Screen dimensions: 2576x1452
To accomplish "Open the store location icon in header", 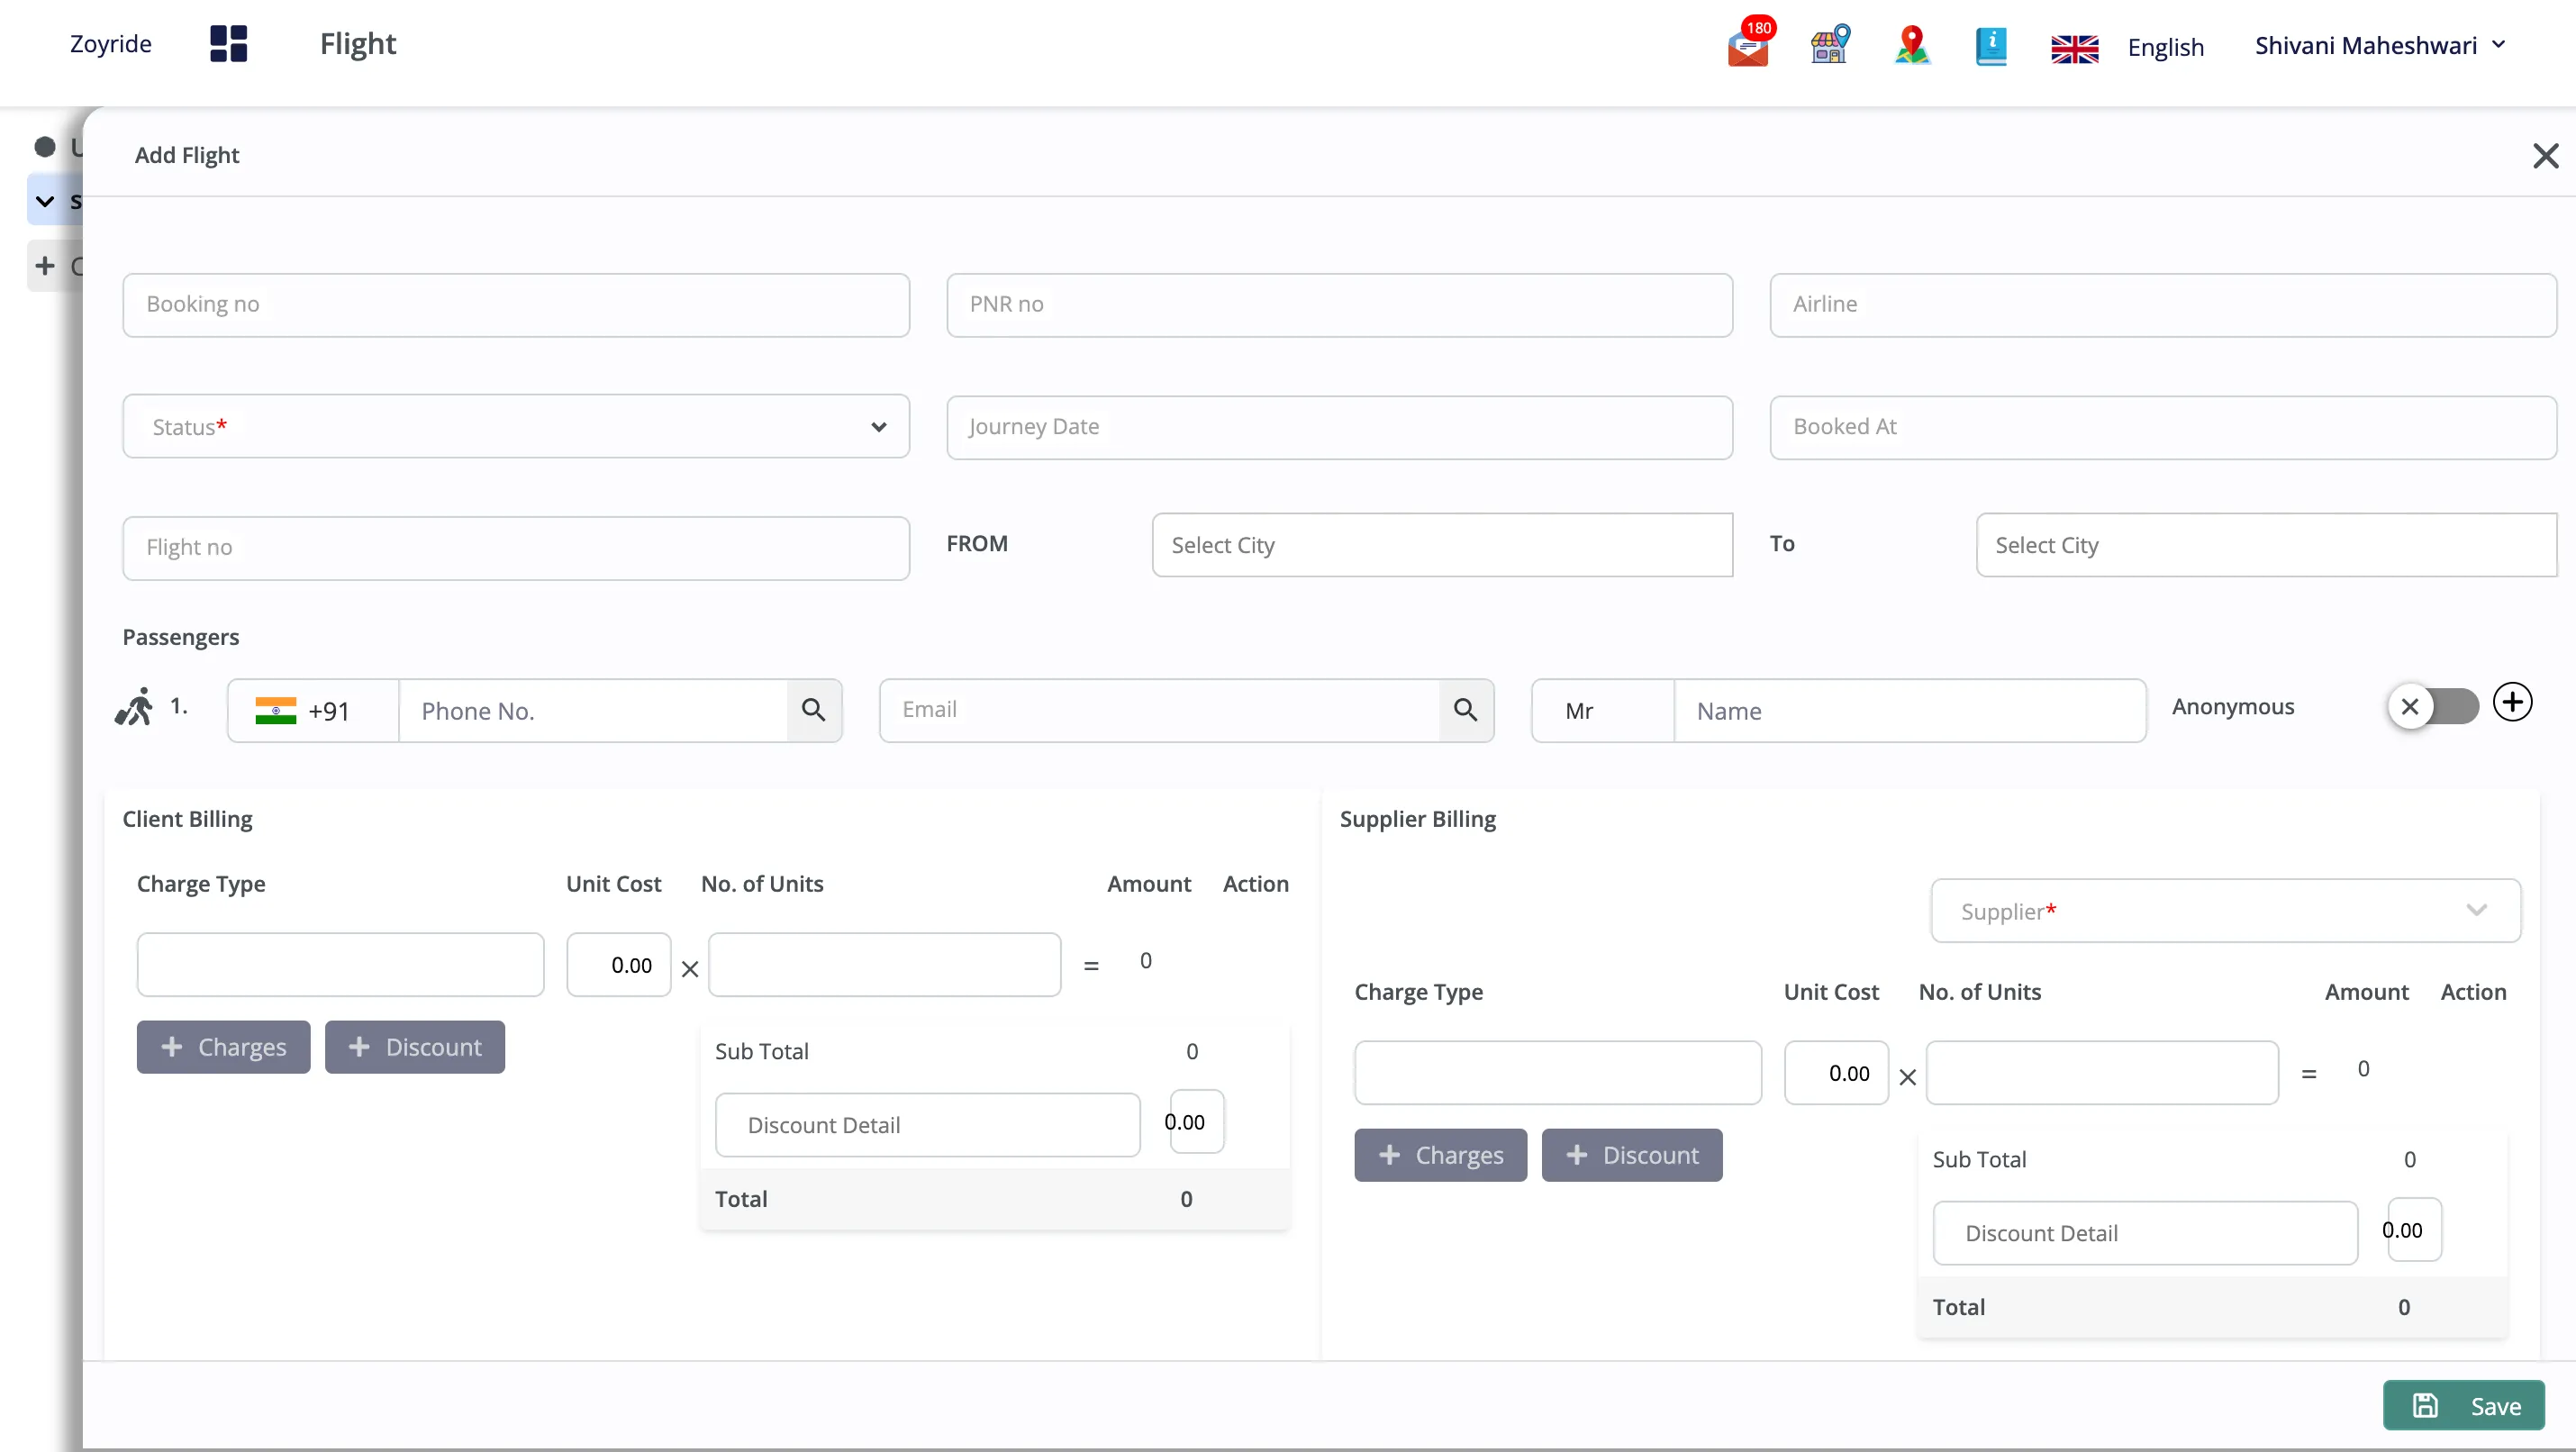I will click(1830, 45).
